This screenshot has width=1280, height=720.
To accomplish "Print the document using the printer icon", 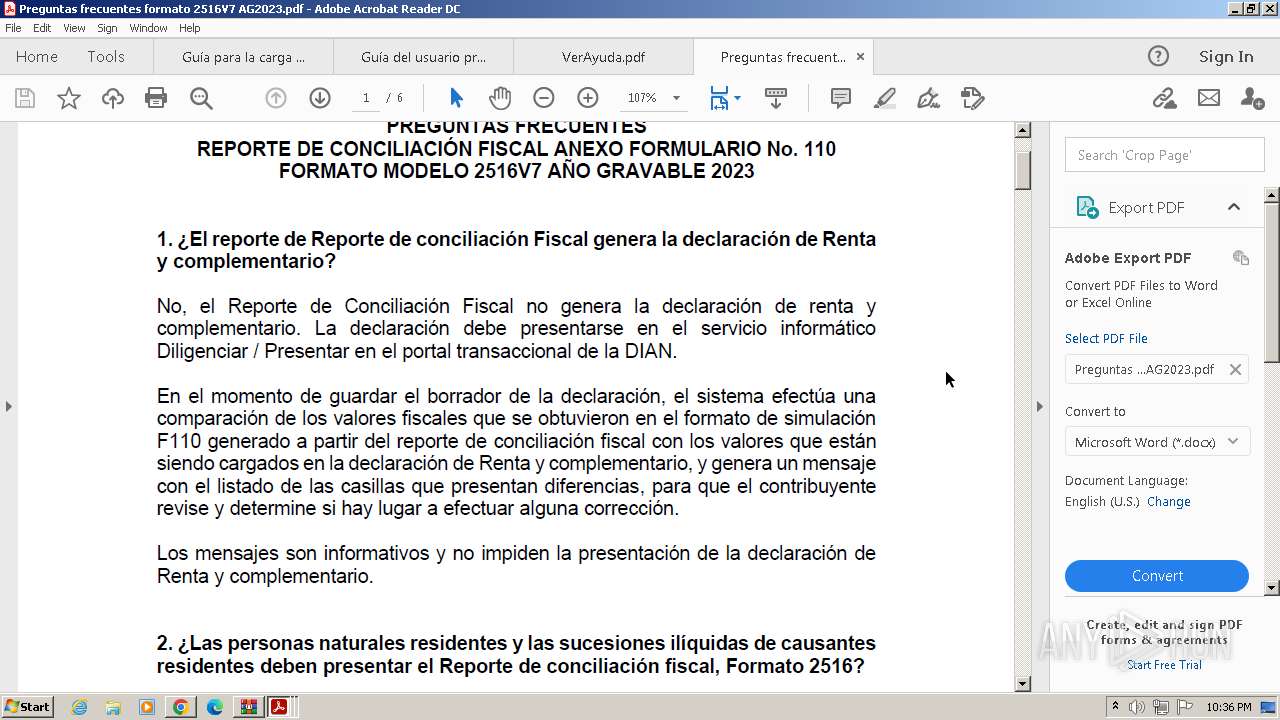I will coord(156,98).
